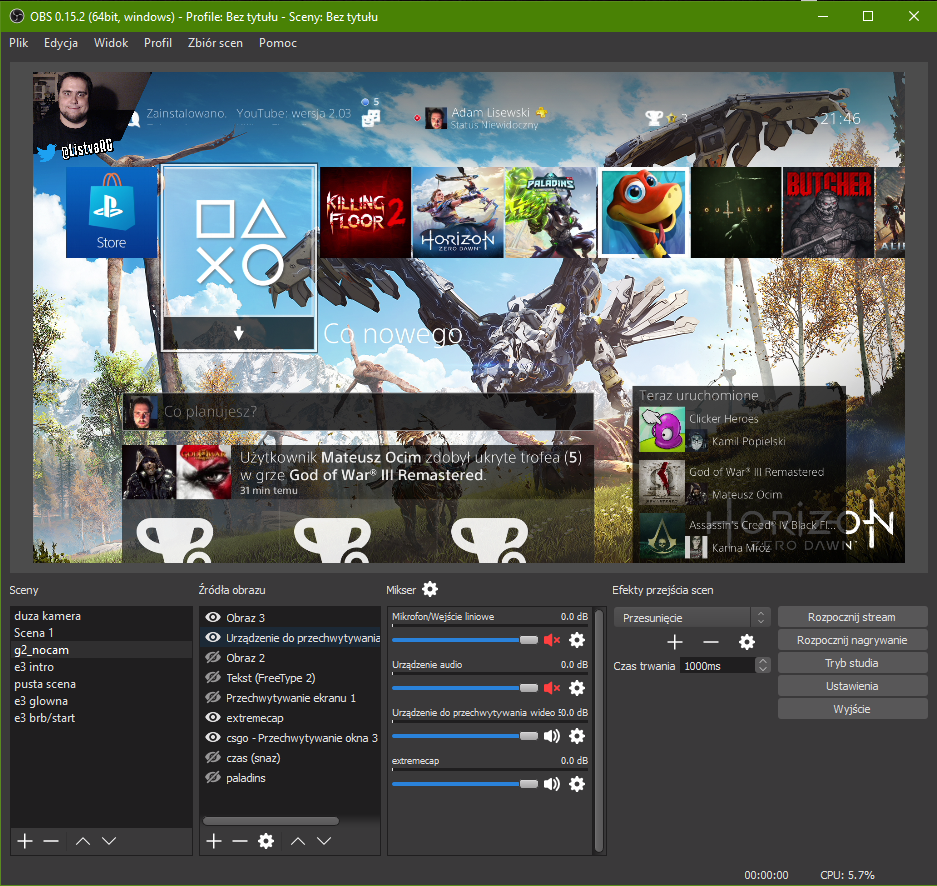Unmute the Mikrofon/Wejście liniowe speaker icon
937x886 pixels.
[x=551, y=640]
